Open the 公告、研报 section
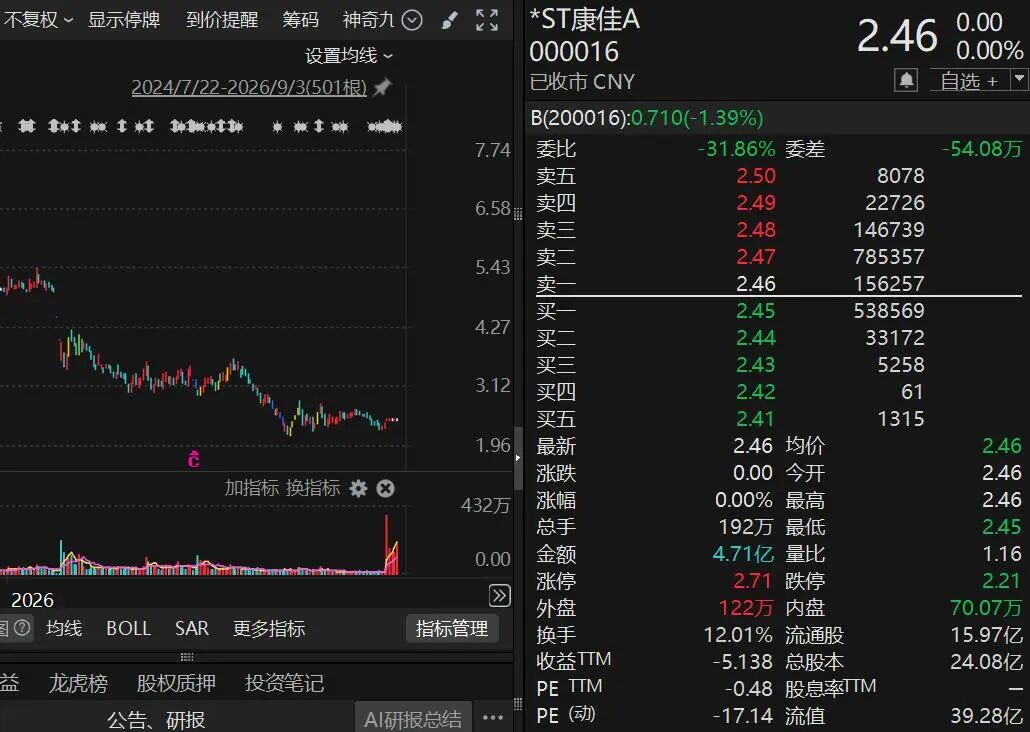Image resolution: width=1030 pixels, height=732 pixels. pos(156,720)
